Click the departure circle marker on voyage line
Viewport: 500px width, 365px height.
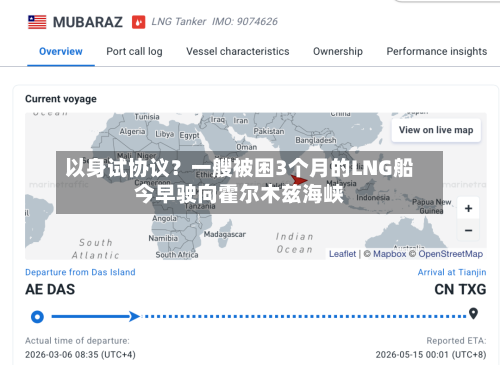[37, 316]
